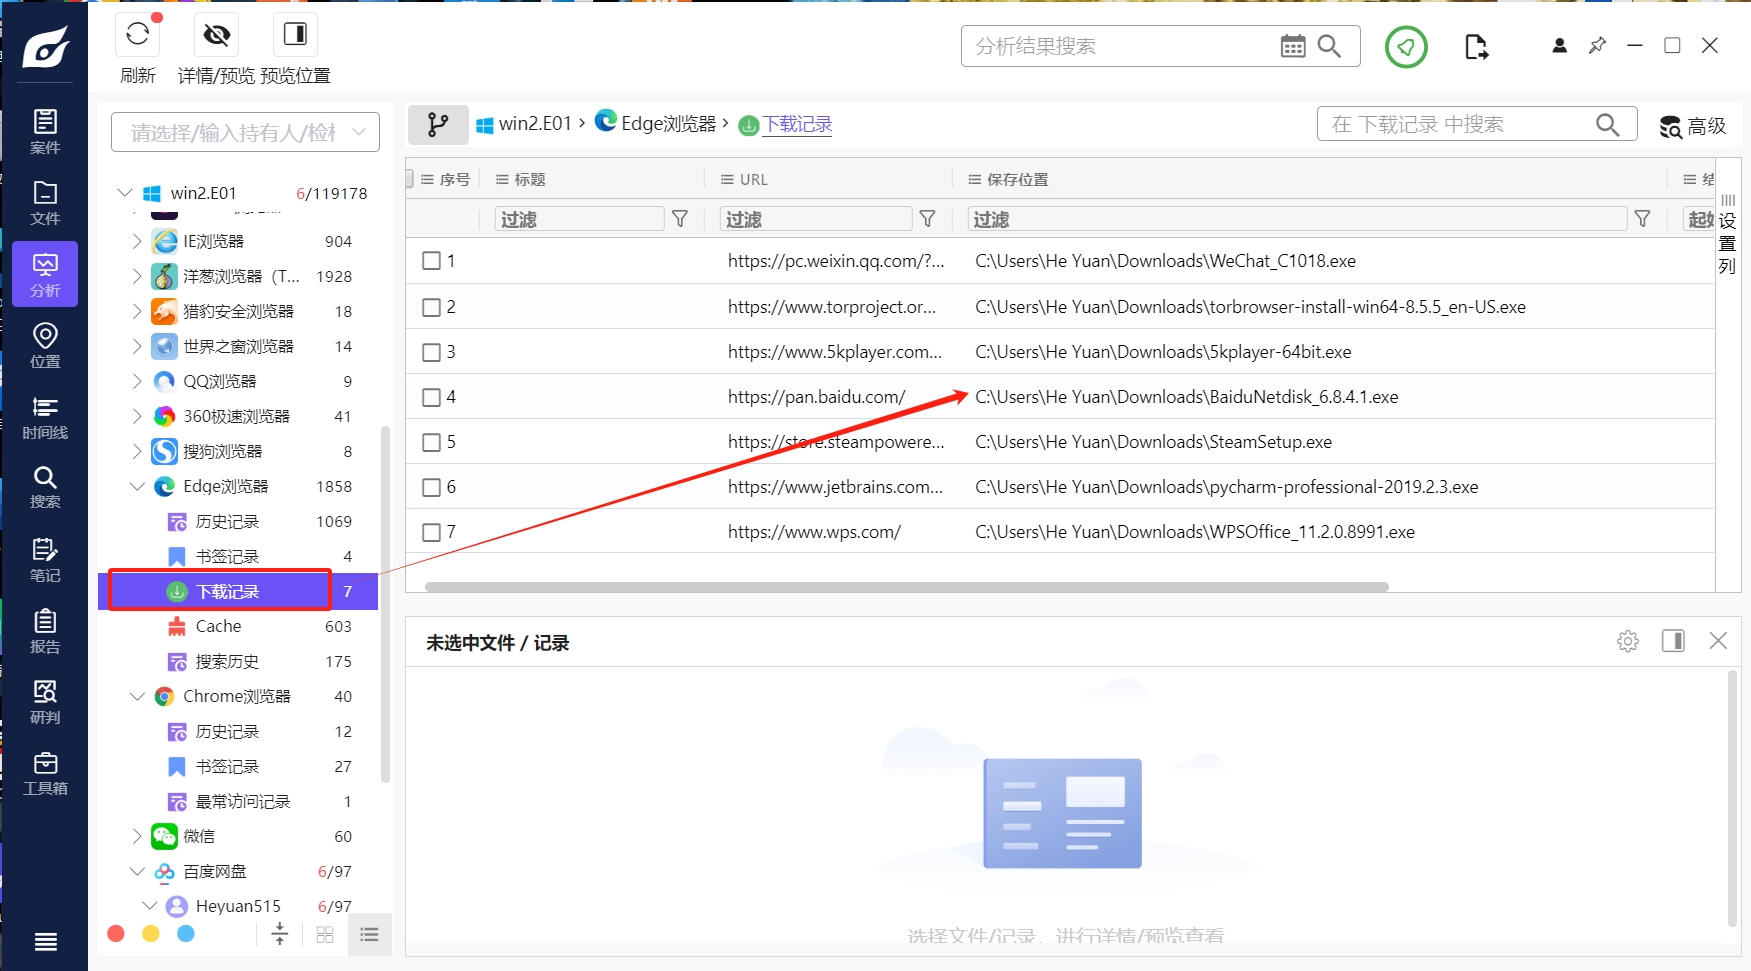Click the red color dot
This screenshot has height=971, width=1751.
(x=116, y=933)
